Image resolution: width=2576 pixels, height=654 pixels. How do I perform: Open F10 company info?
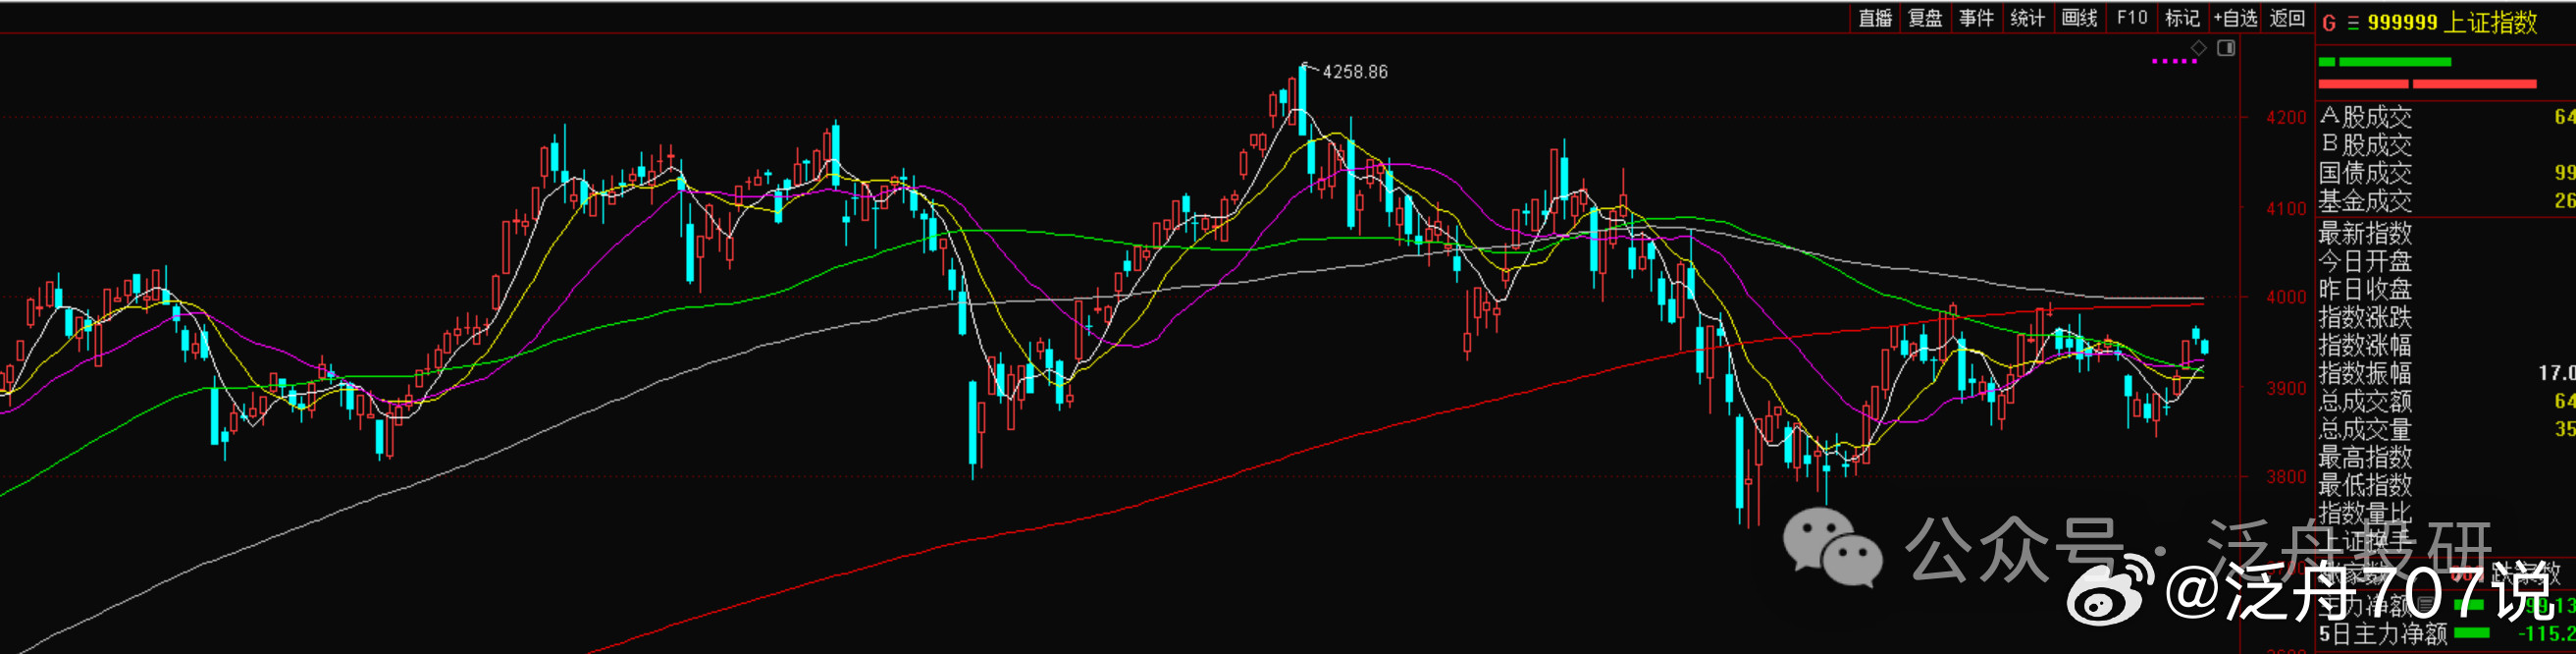click(2131, 18)
